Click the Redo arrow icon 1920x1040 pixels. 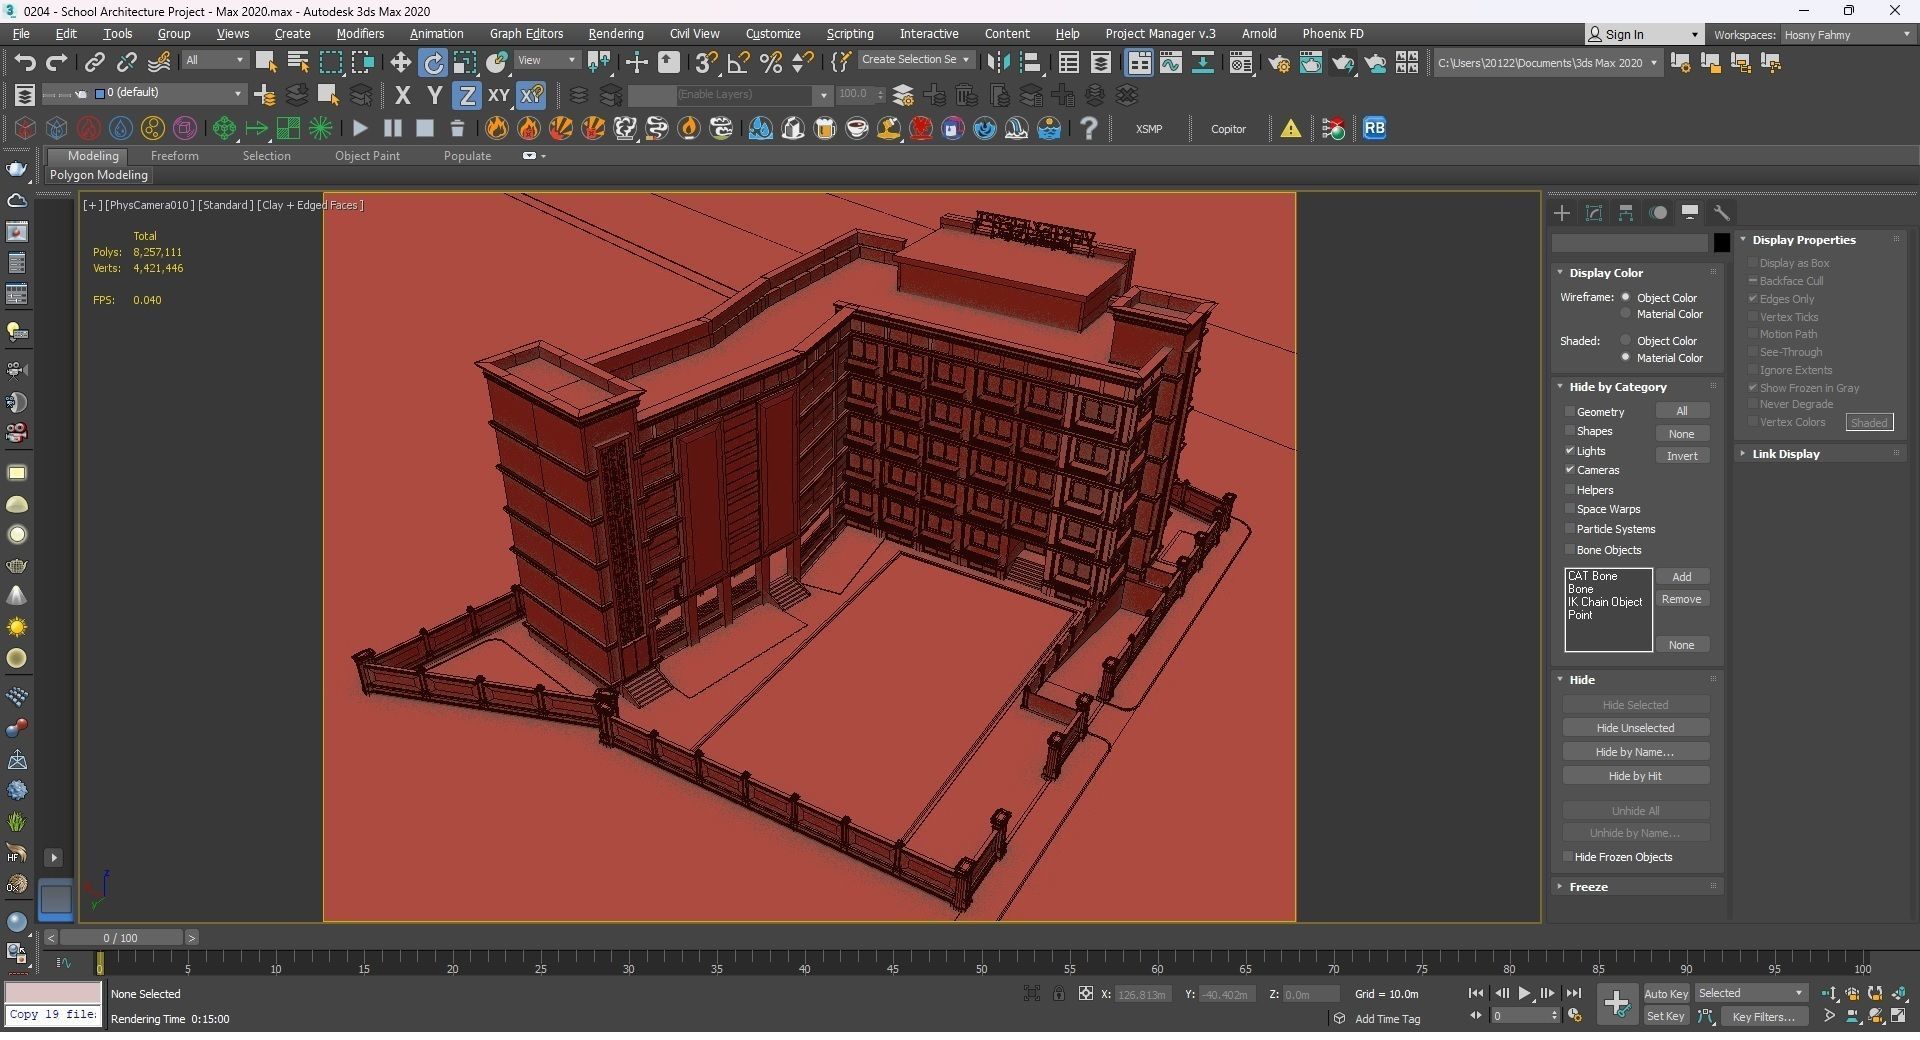tap(57, 63)
